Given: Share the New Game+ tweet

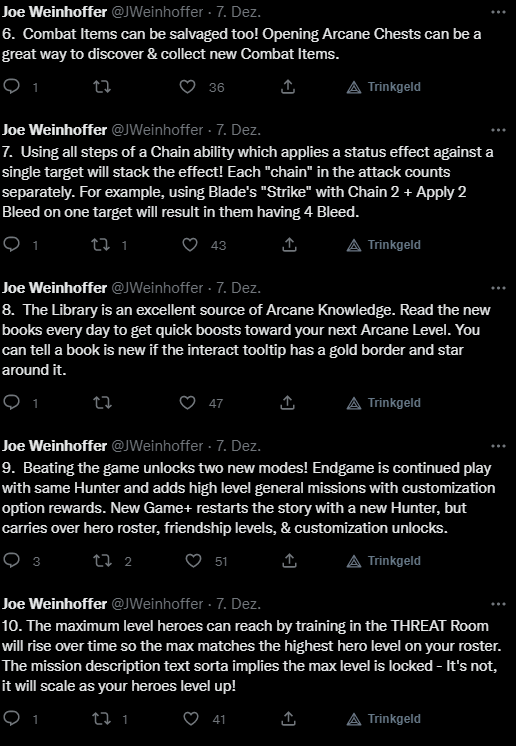Looking at the screenshot, I should pos(289,560).
